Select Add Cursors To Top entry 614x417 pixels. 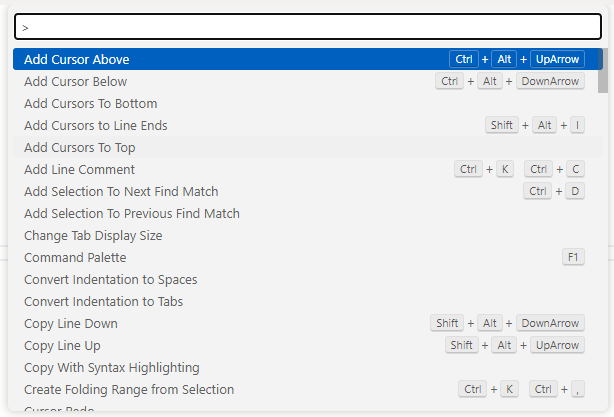click(80, 148)
